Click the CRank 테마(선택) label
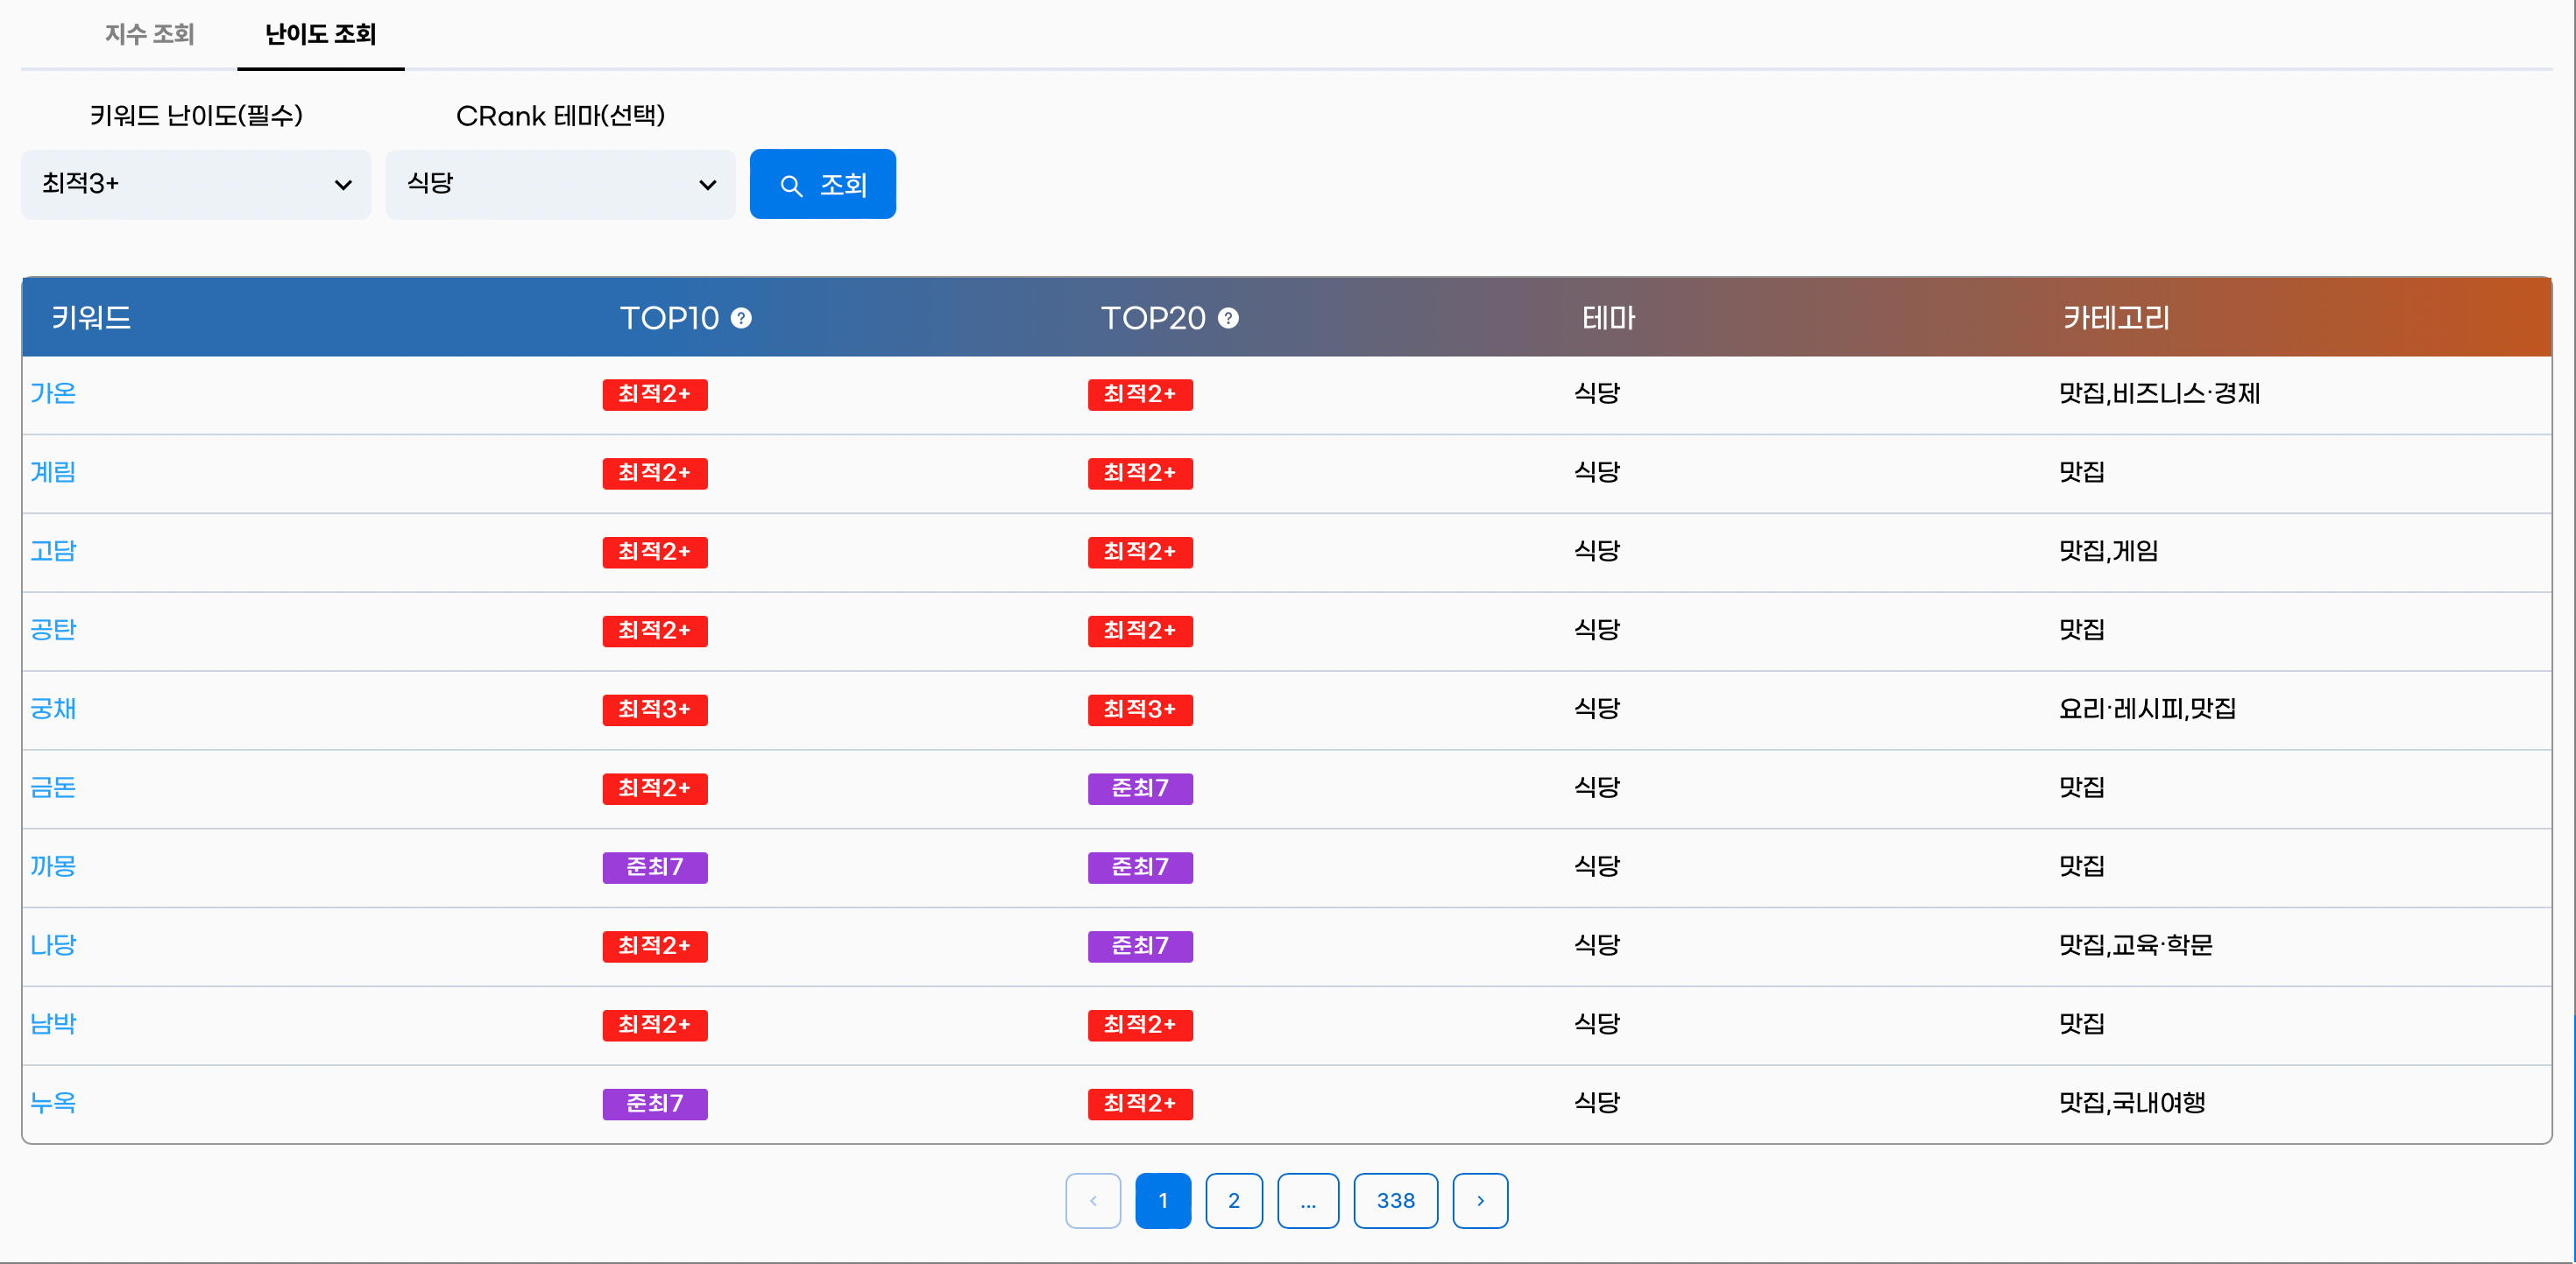The height and width of the screenshot is (1264, 2576). [x=560, y=116]
